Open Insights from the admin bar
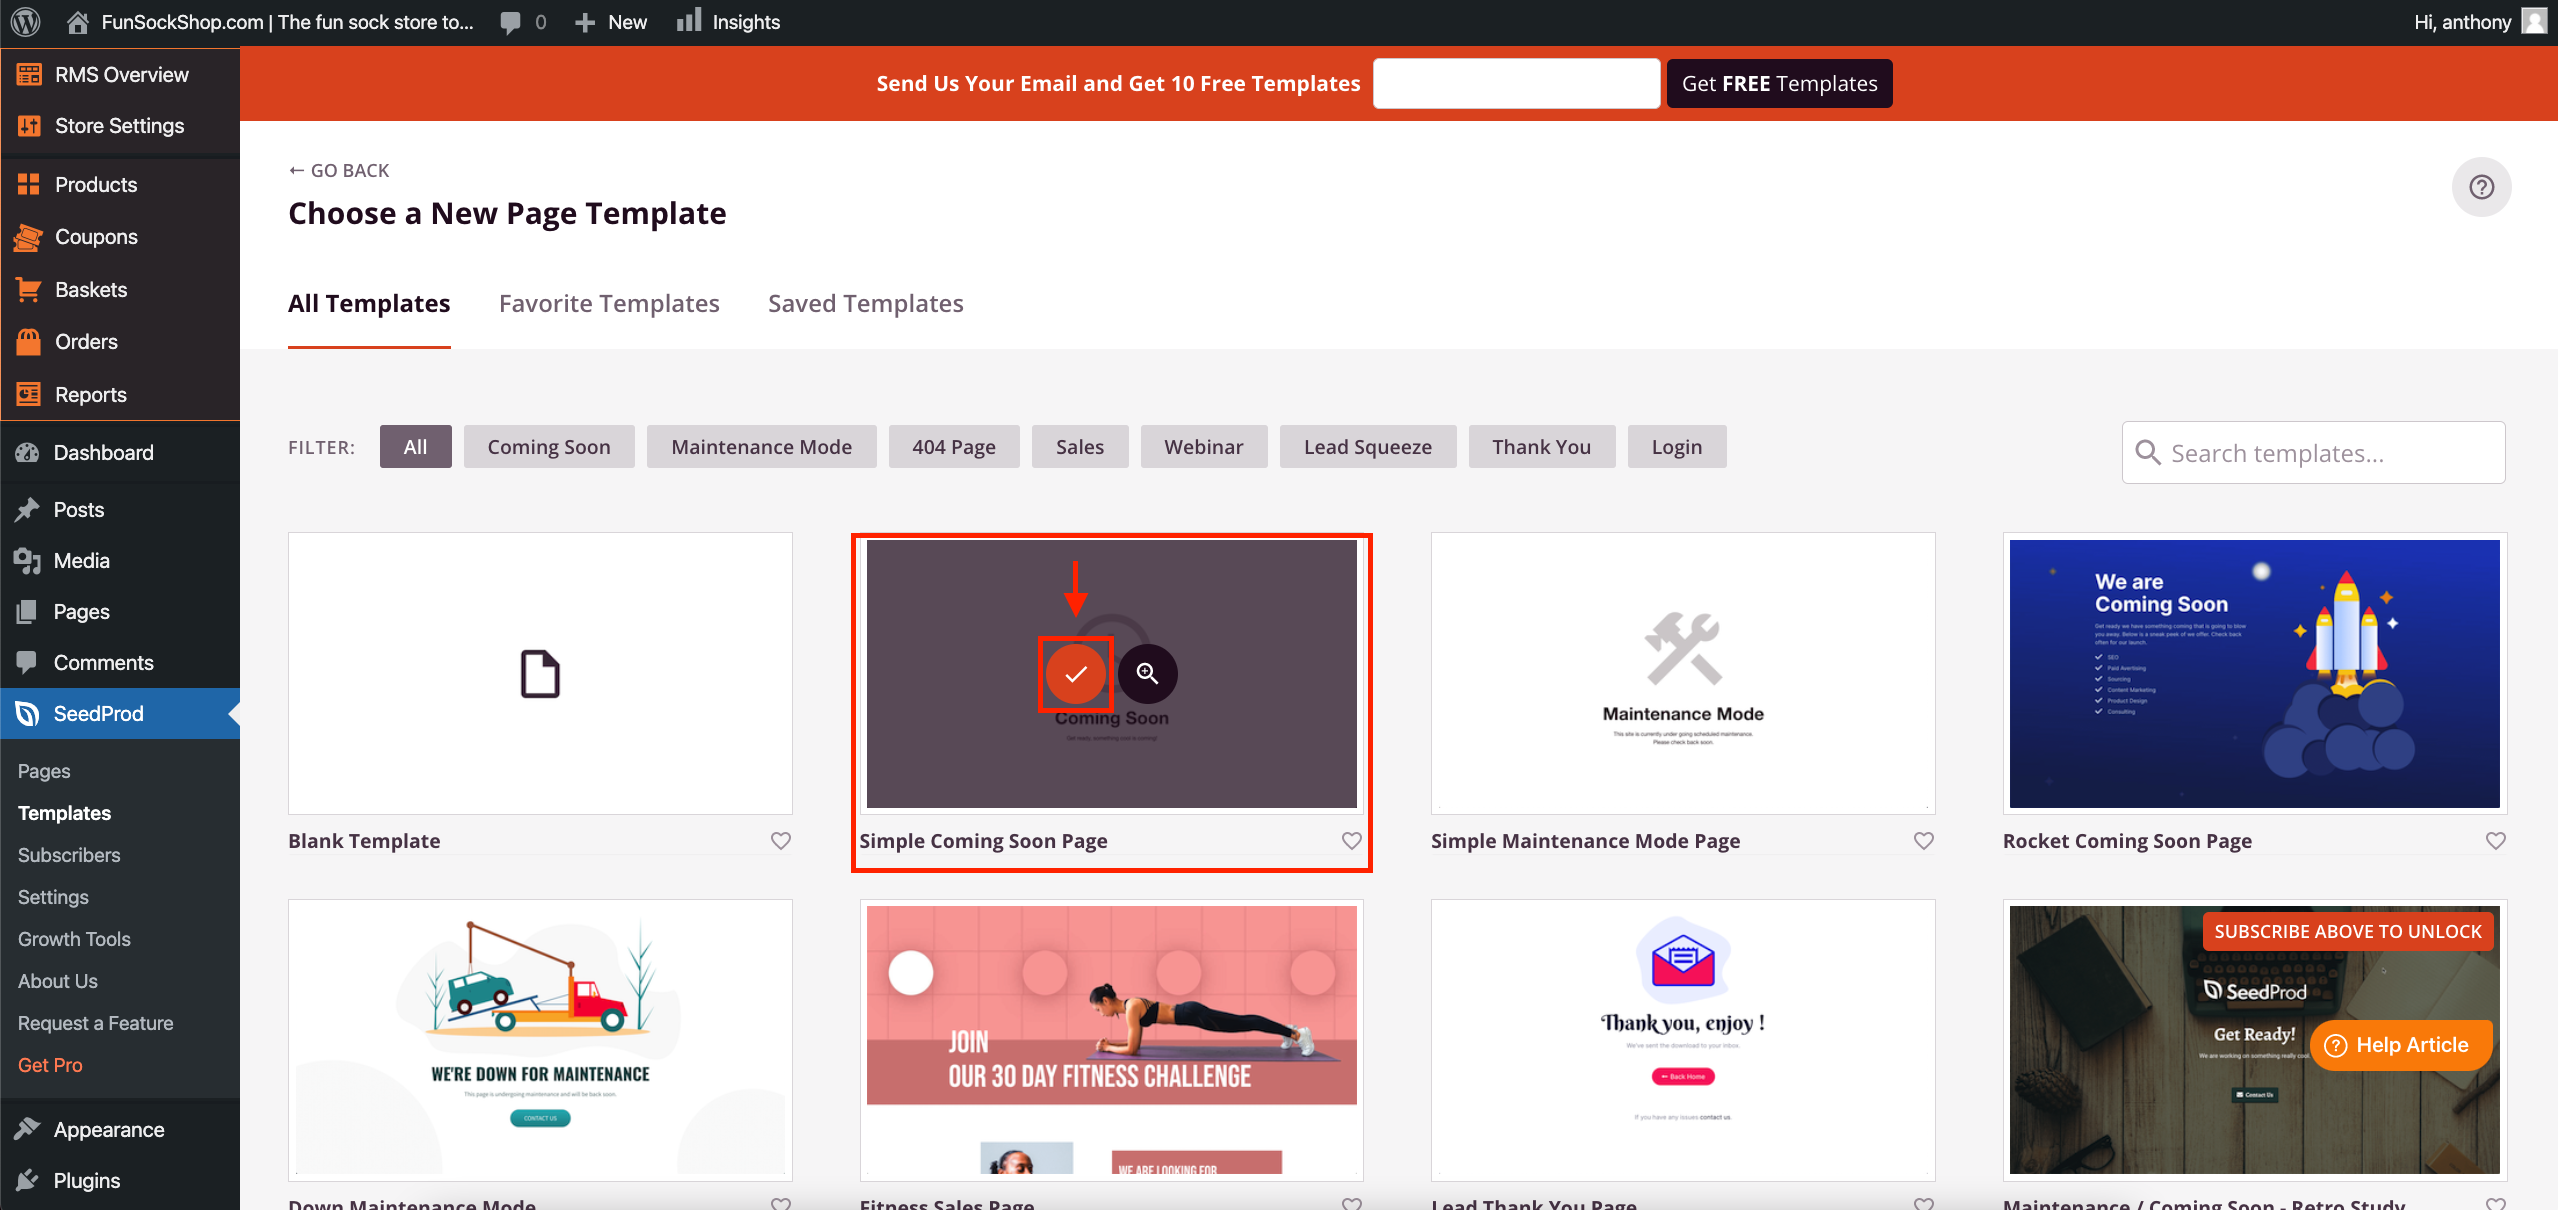The image size is (2558, 1210). click(728, 22)
